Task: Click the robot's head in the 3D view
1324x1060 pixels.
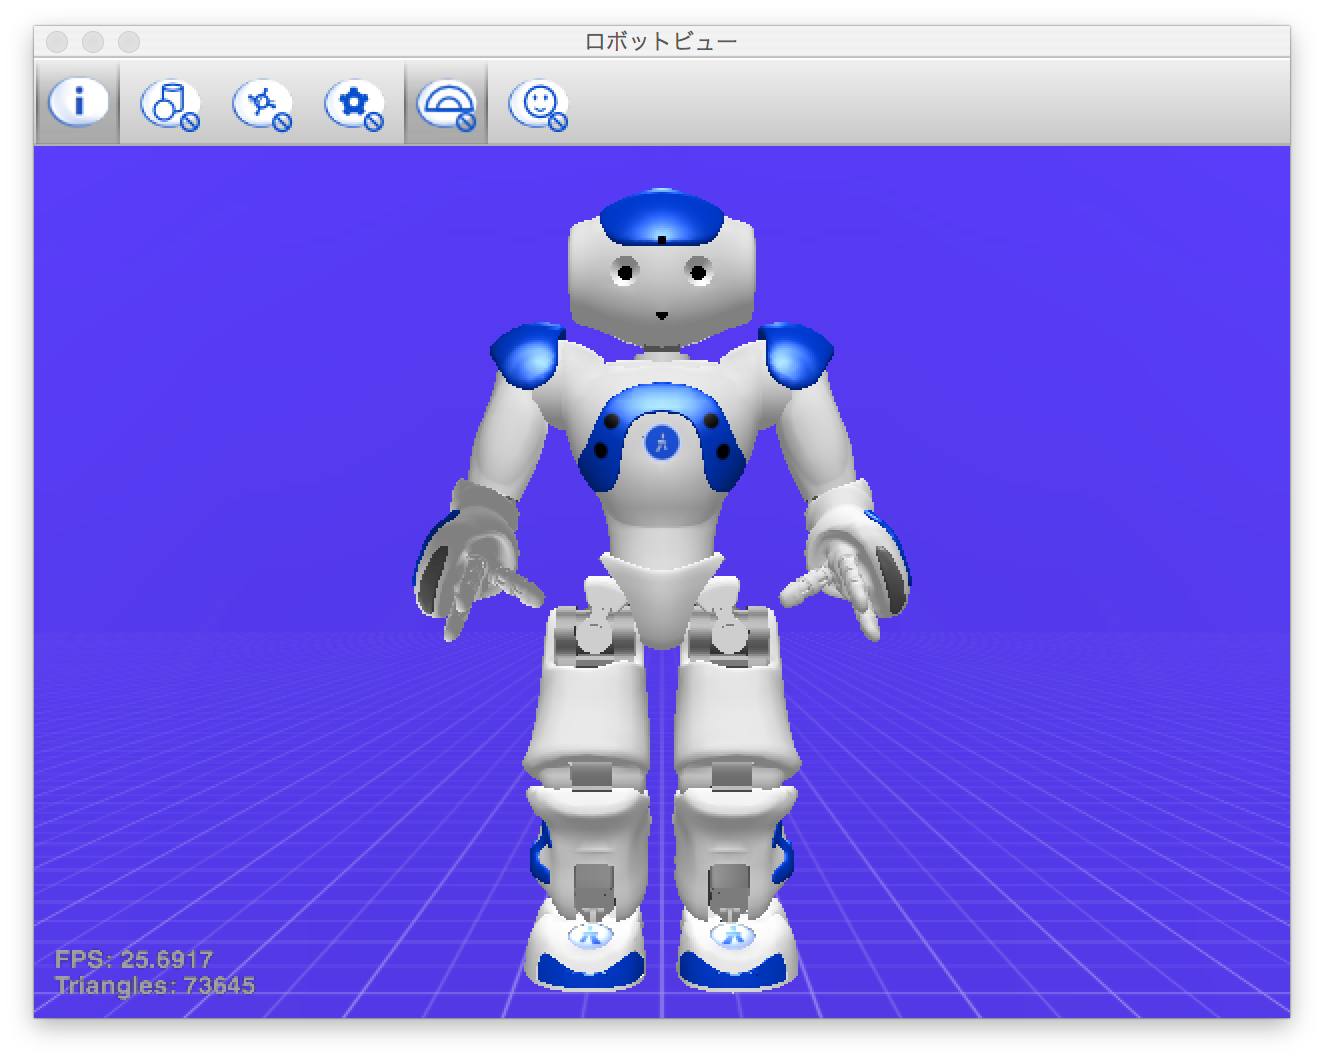Action: 661,267
